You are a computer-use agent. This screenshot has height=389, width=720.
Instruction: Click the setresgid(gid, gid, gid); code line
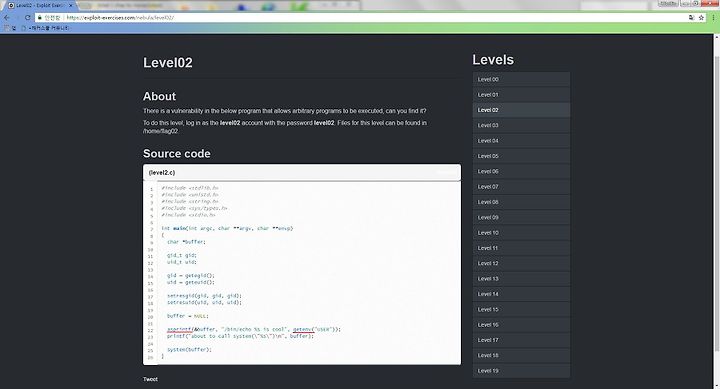coord(204,296)
